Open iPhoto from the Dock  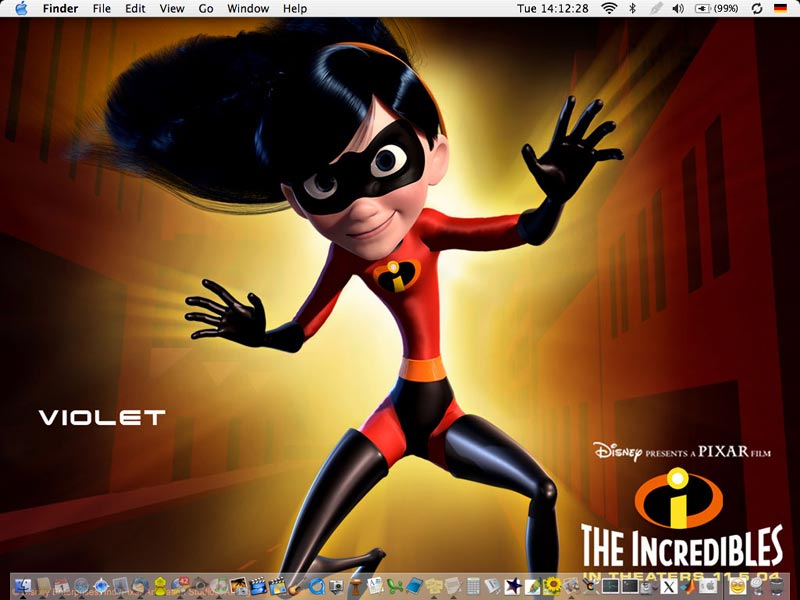(238, 586)
